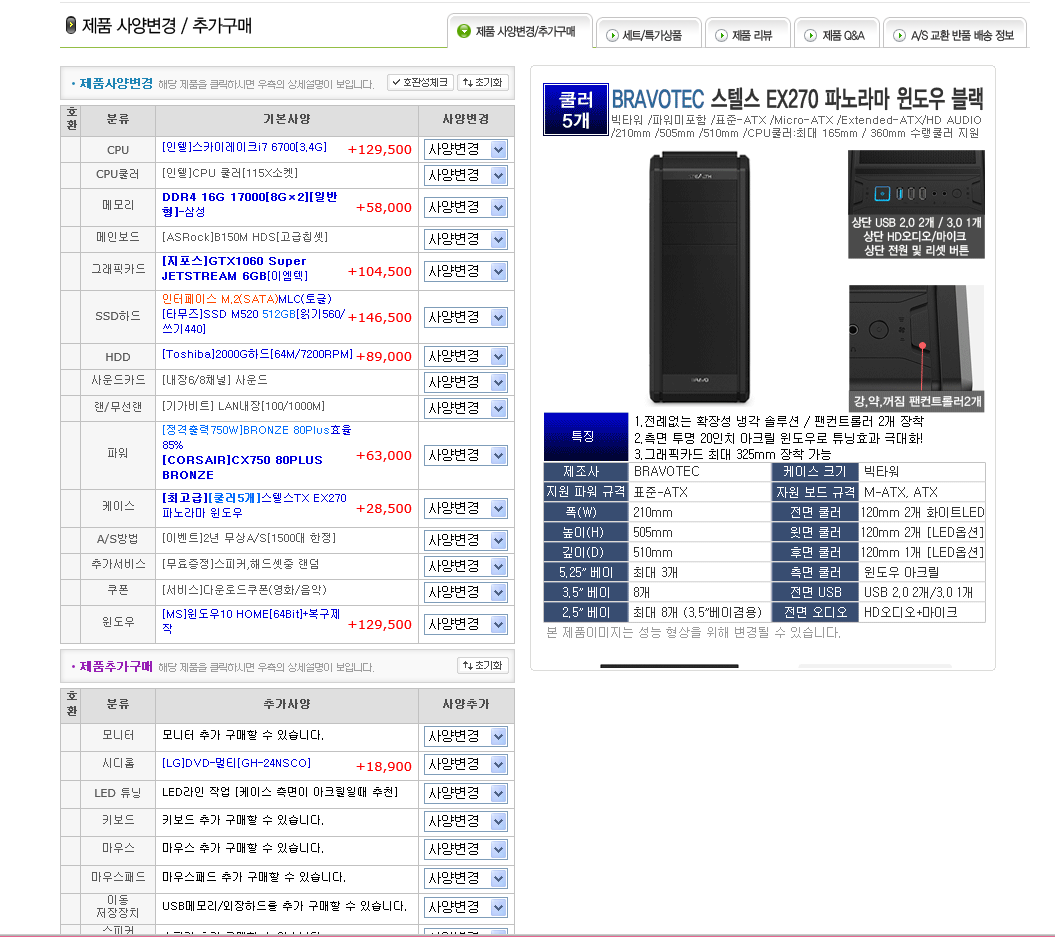
Task: Open the 세트/특가상품 tab
Action: [649, 35]
